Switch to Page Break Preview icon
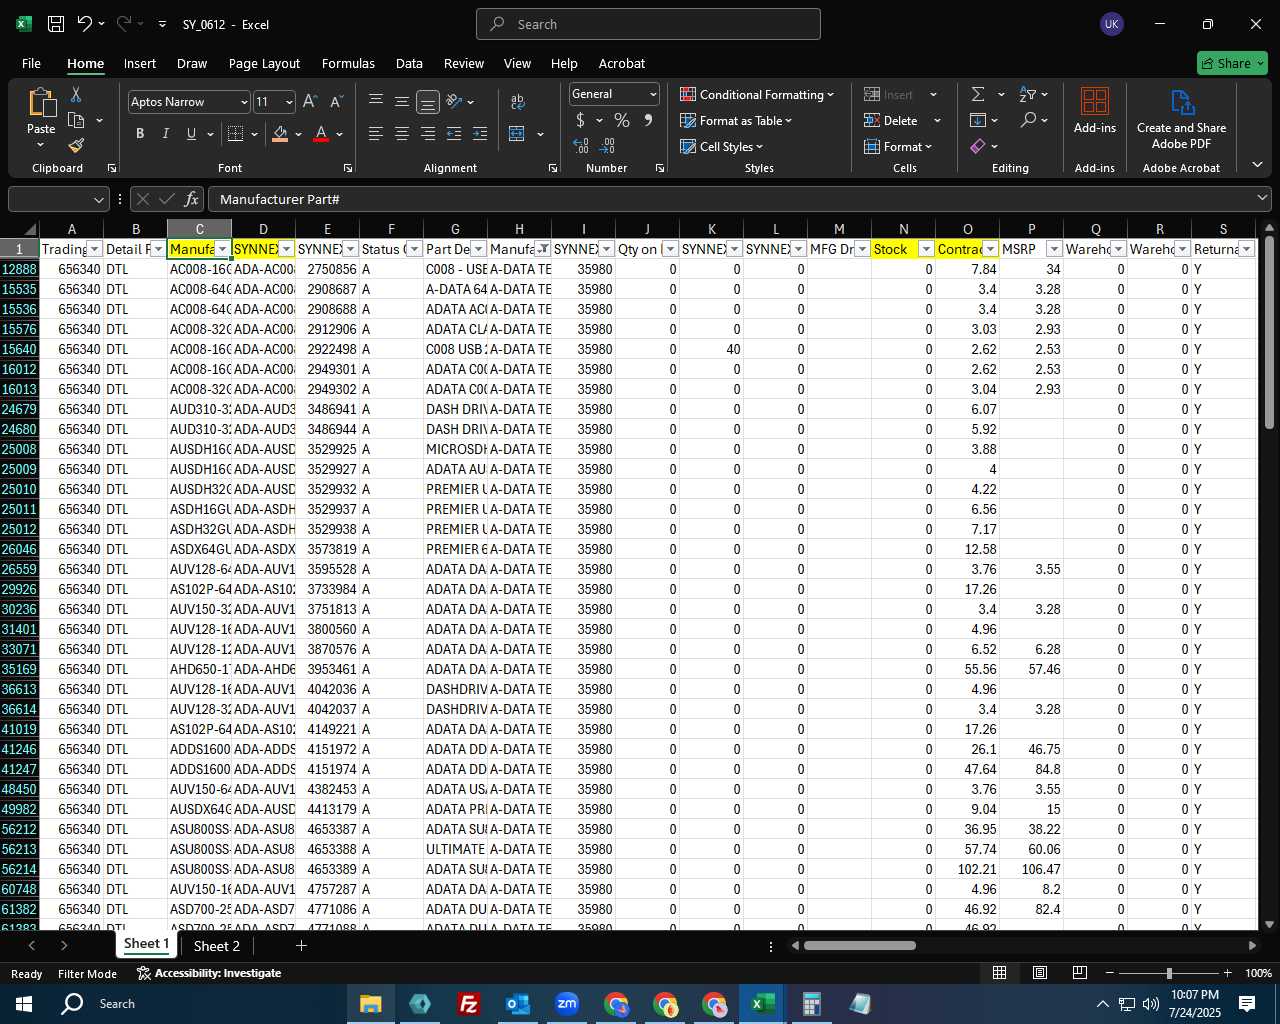The height and width of the screenshot is (1024, 1280). click(1080, 973)
